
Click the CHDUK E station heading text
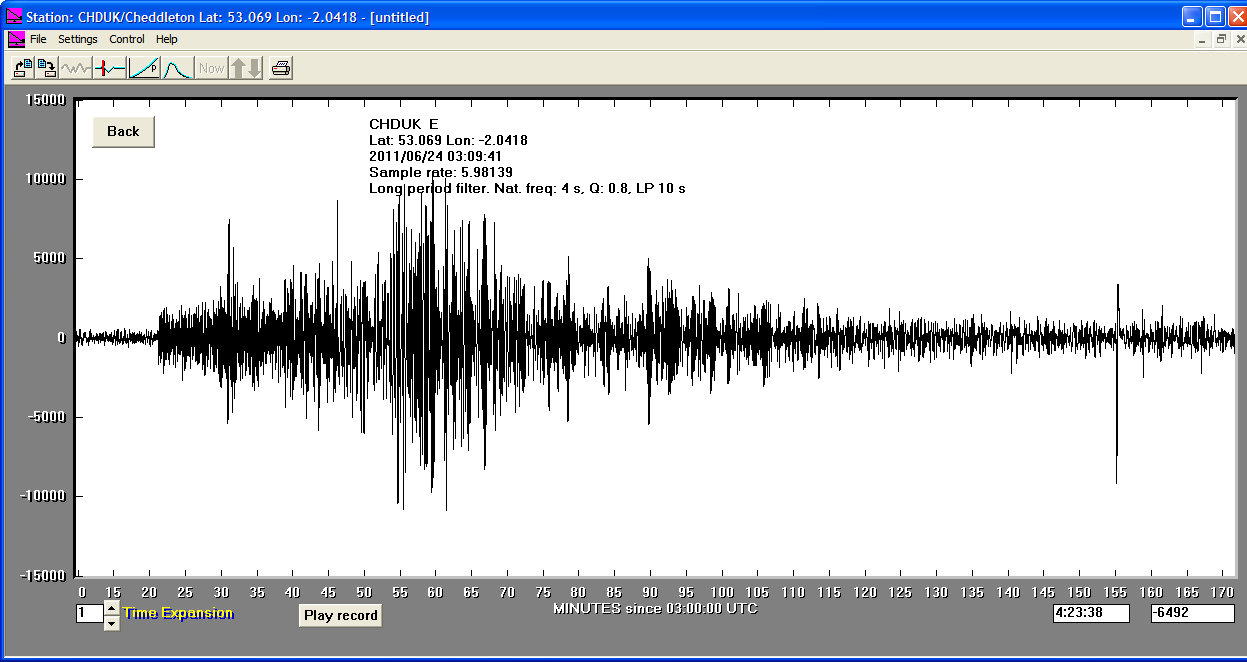point(403,124)
